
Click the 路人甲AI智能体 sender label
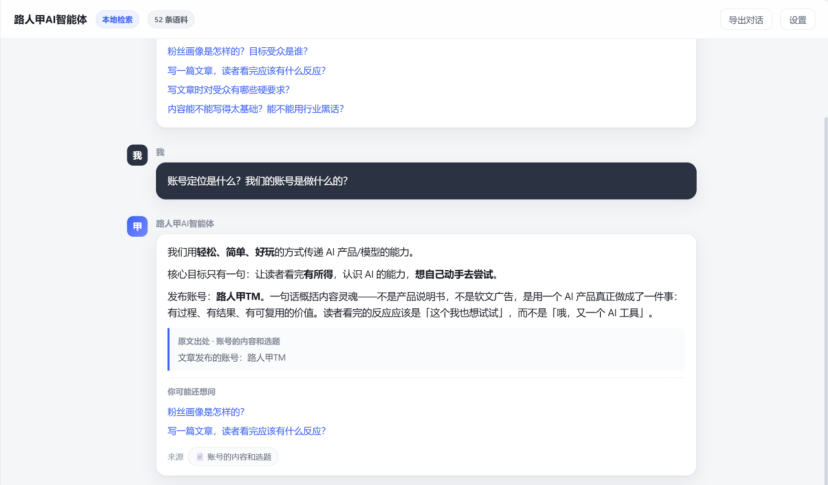(x=185, y=223)
